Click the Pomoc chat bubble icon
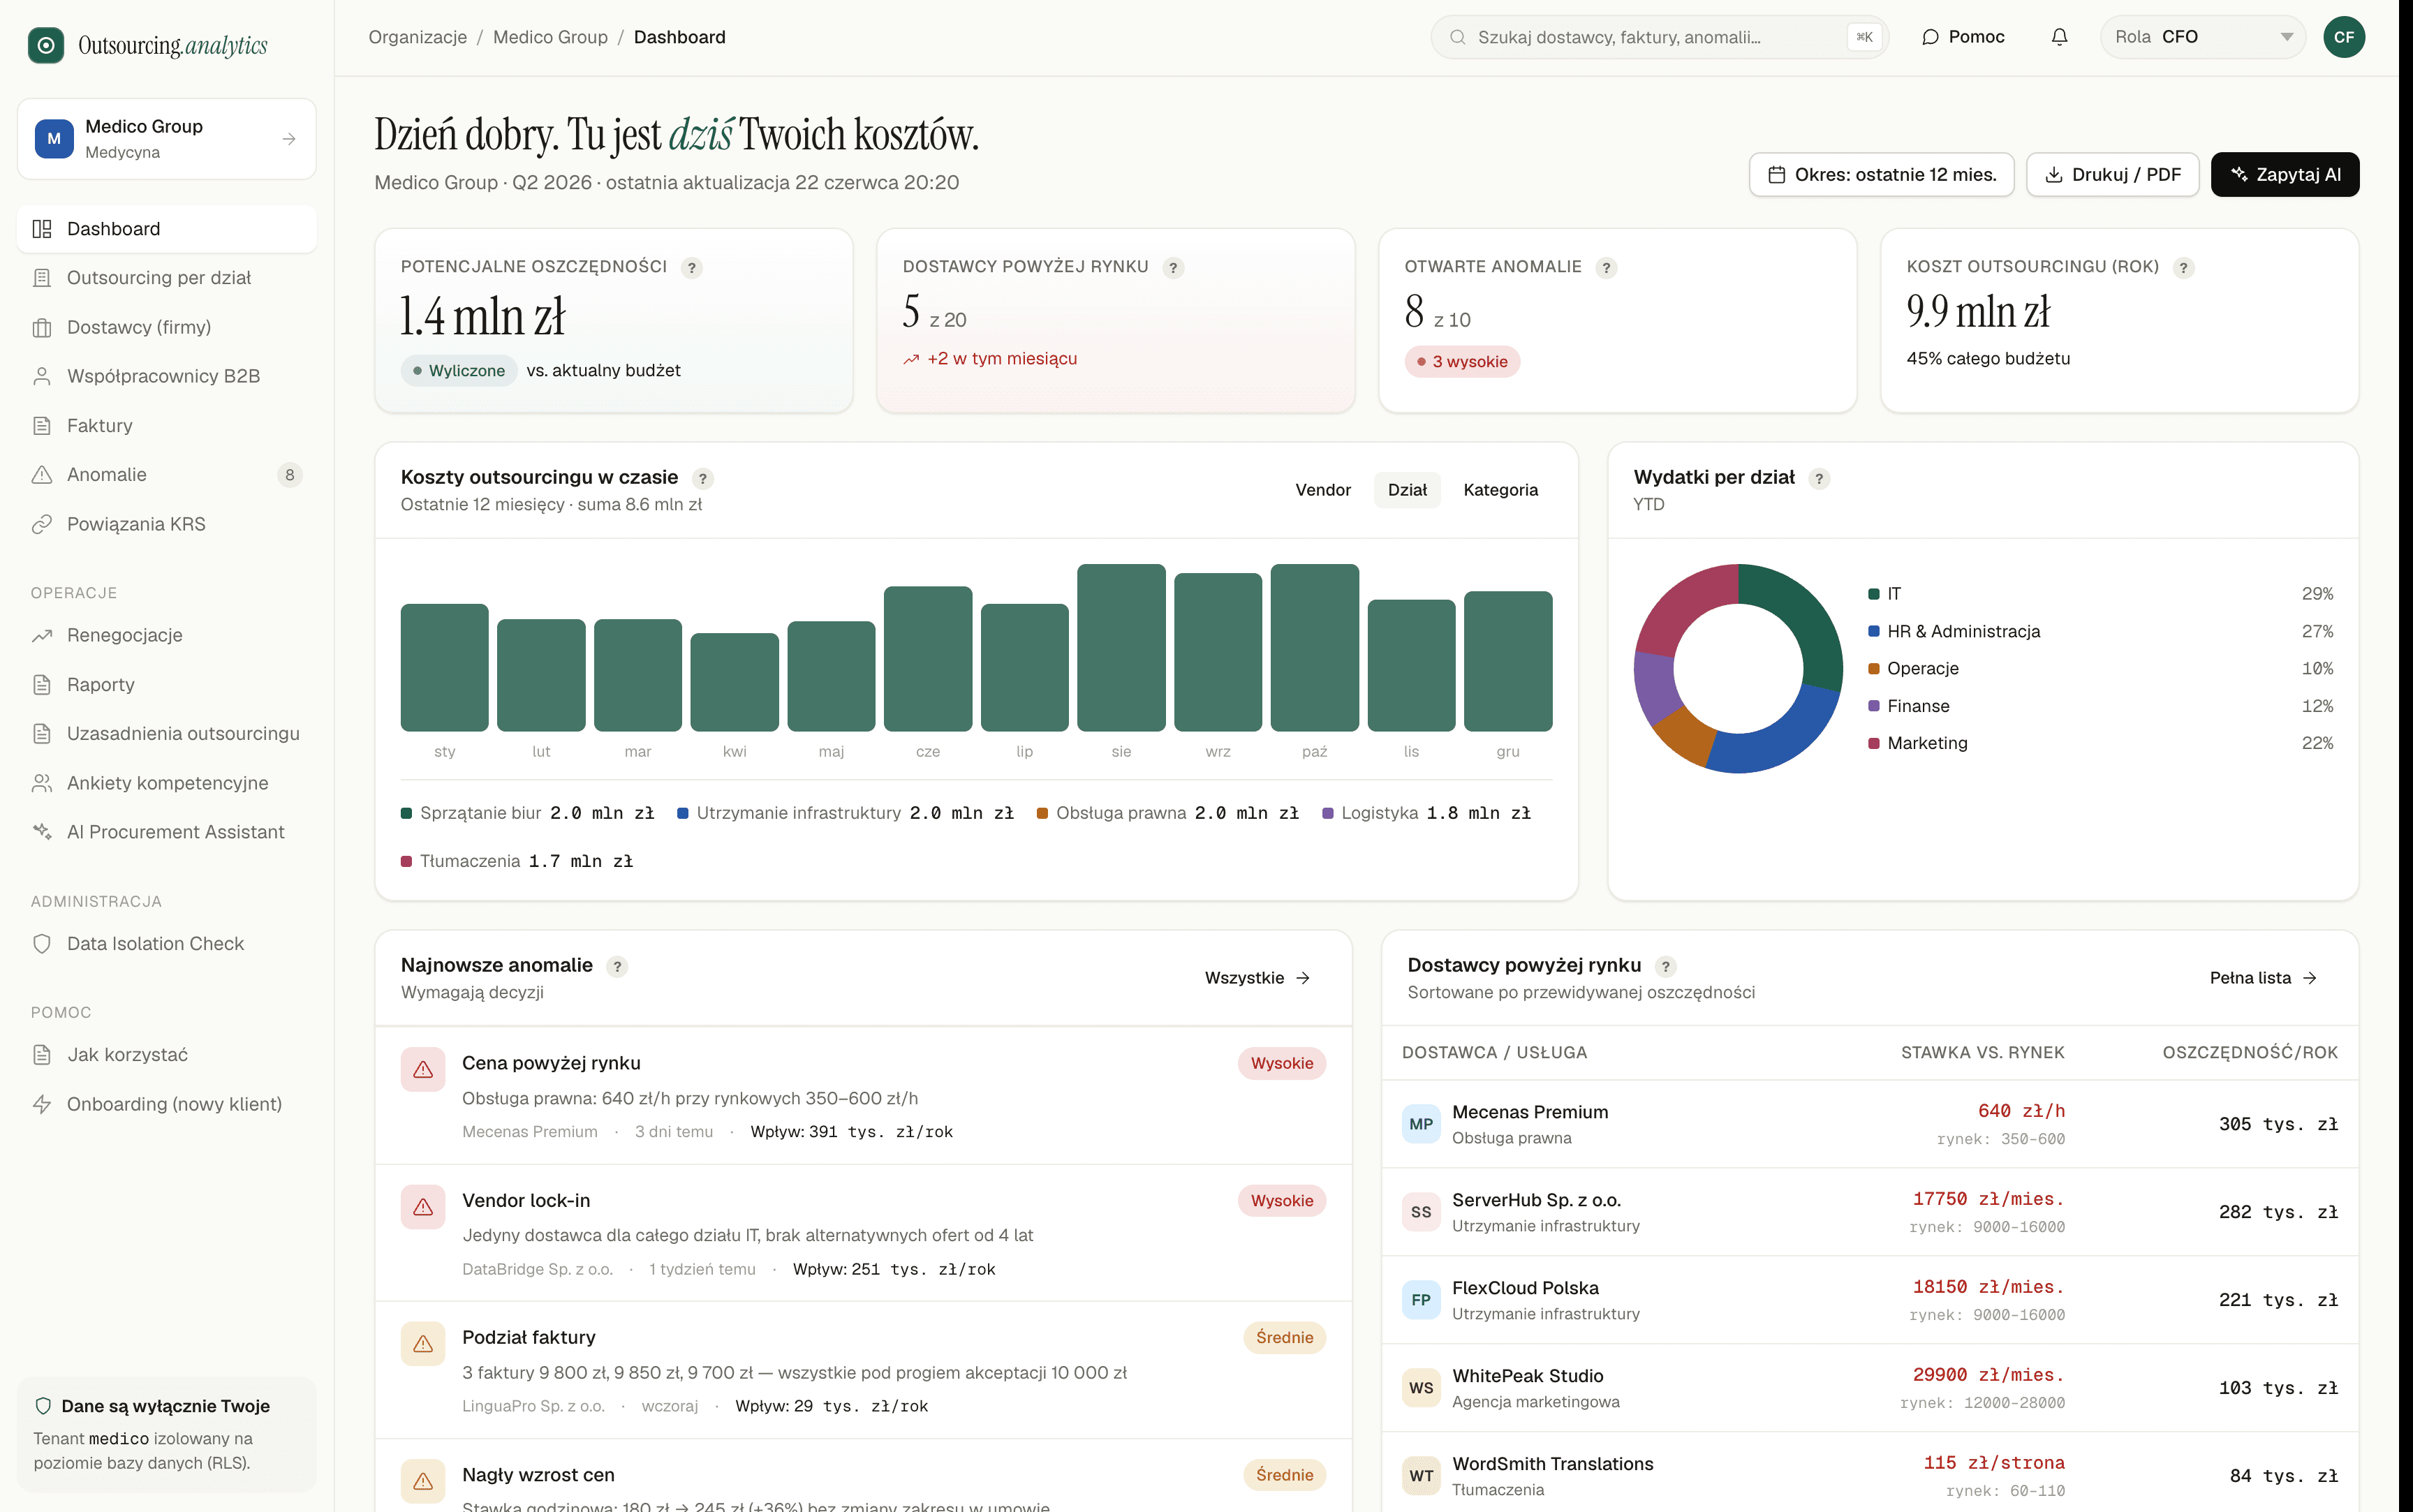The image size is (2413, 1512). tap(1930, 37)
